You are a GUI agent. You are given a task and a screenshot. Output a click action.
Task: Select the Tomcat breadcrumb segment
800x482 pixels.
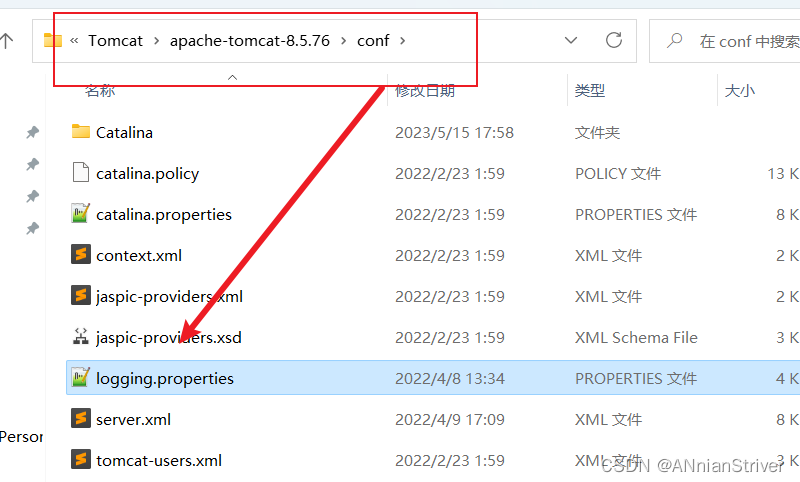coord(115,40)
